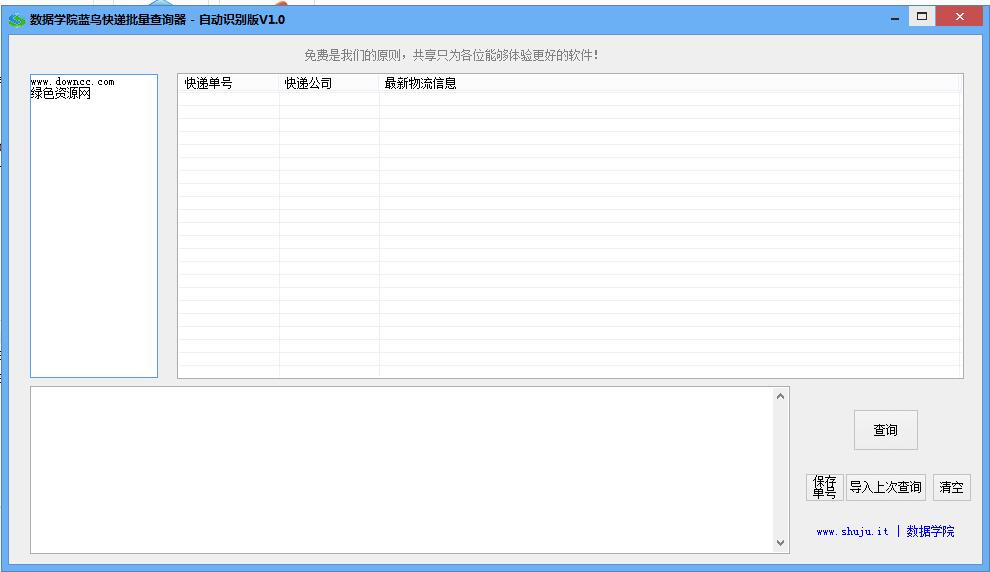Image resolution: width=990 pixels, height=572 pixels.
Task: Click the 查询 button
Action: click(x=885, y=430)
